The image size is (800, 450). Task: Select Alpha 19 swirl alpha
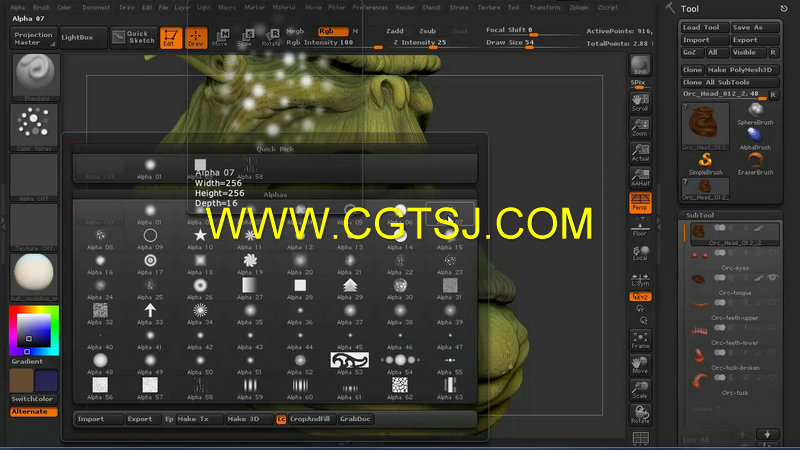pos(250,264)
